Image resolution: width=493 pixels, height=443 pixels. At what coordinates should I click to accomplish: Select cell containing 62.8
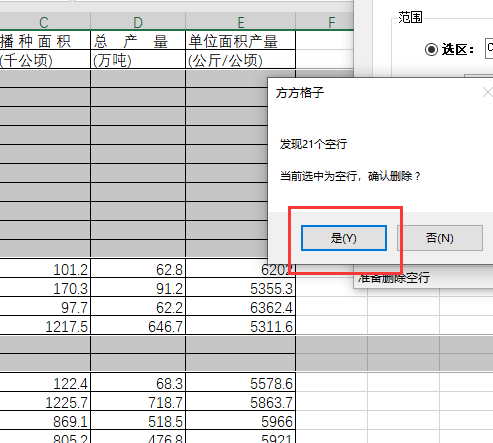[138, 269]
